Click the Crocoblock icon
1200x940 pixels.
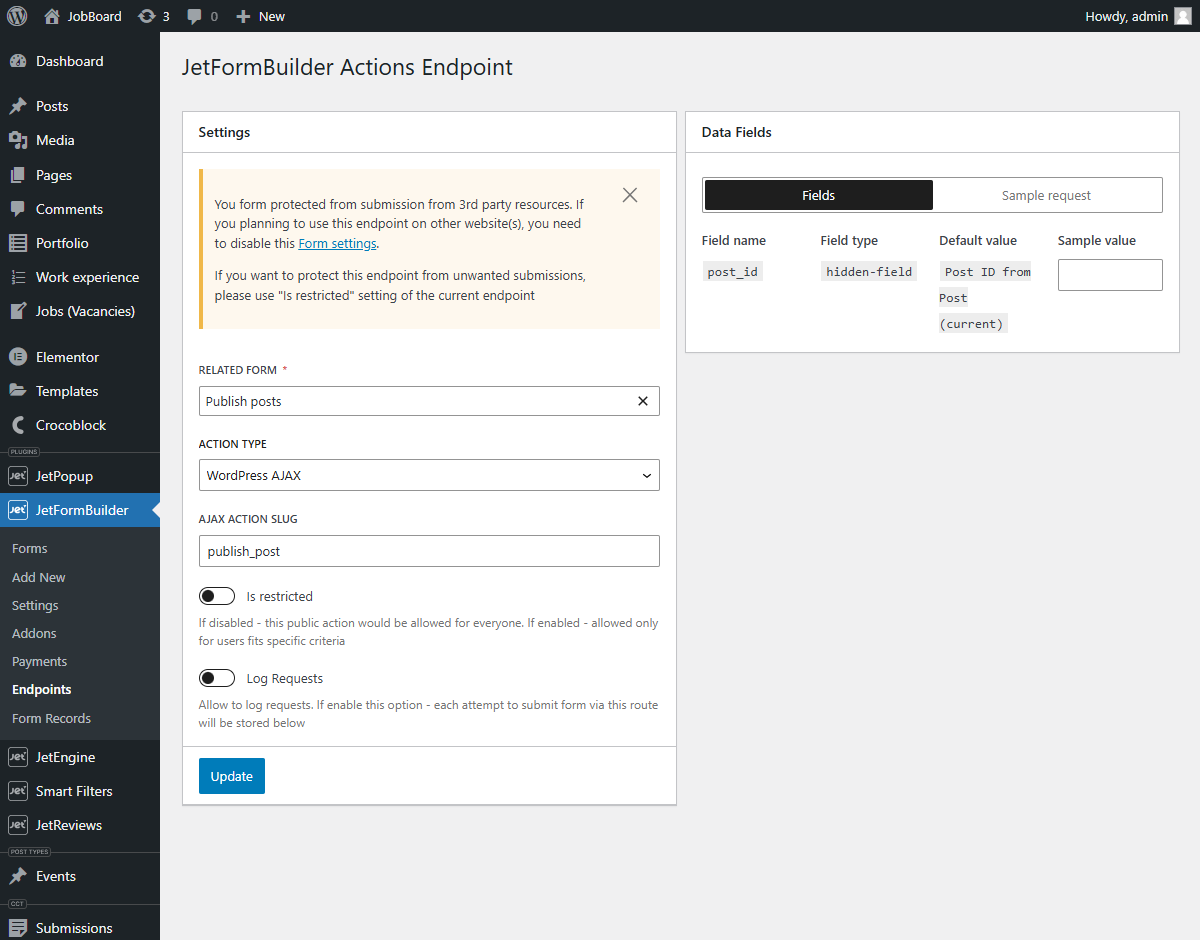point(18,425)
